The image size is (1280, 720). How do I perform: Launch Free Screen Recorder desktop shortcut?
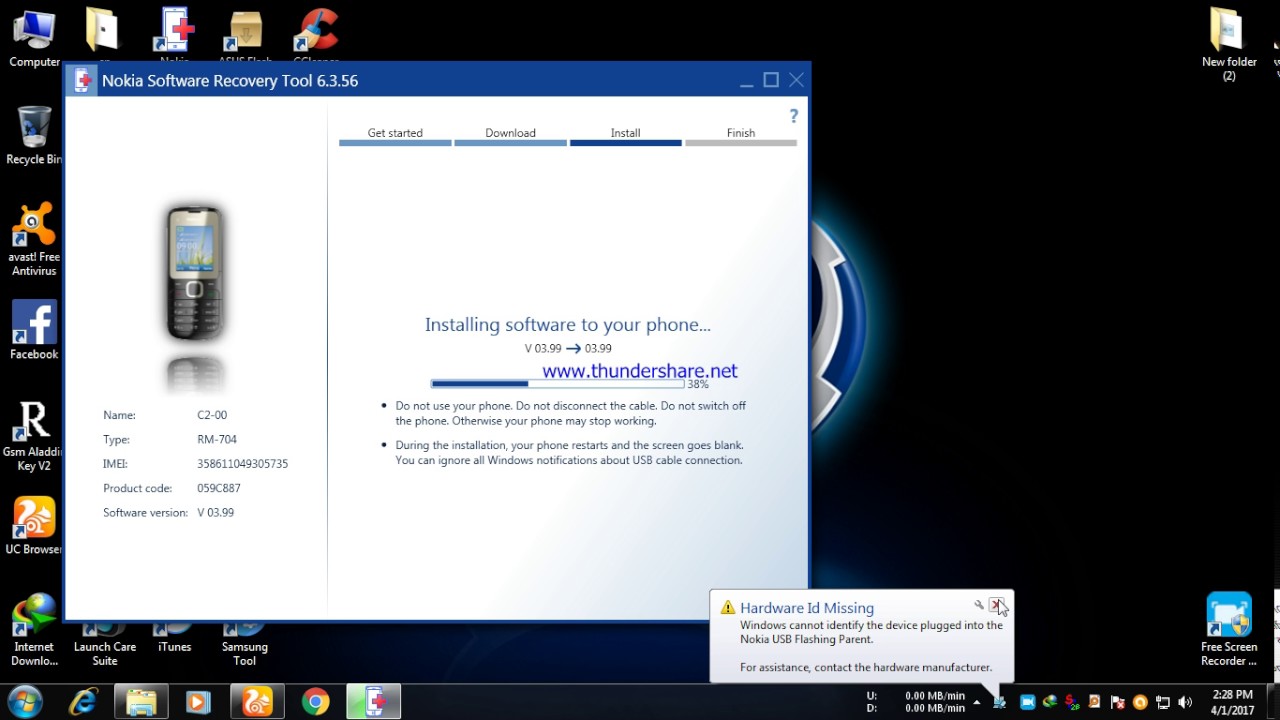[1229, 630]
